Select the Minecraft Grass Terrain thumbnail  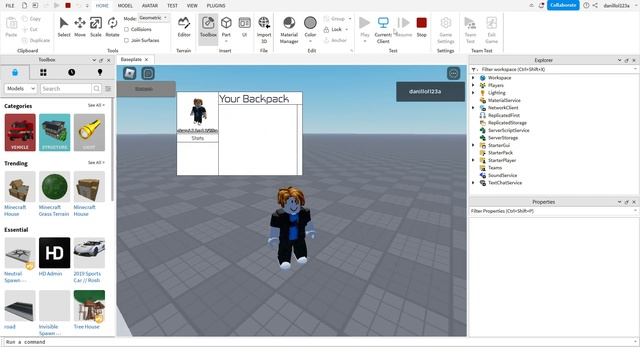pos(55,187)
